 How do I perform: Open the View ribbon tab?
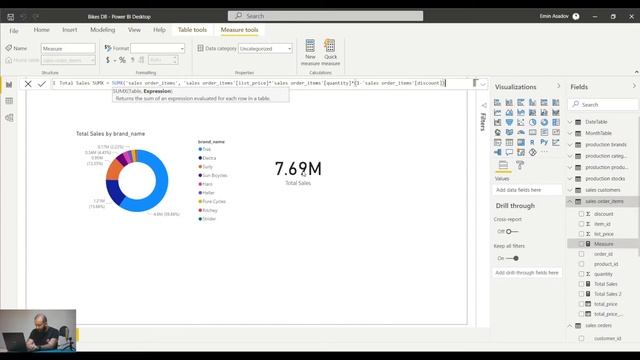coord(134,30)
